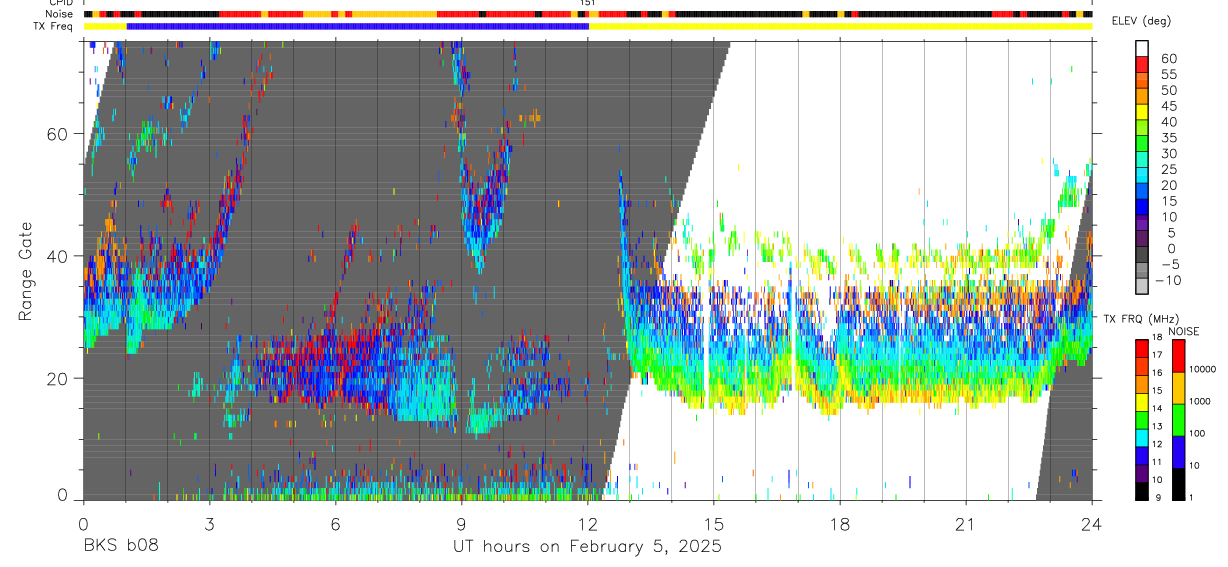The image size is (1228, 567).
Task: Click TX FRQ scale label '14'
Action: [x=1157, y=409]
